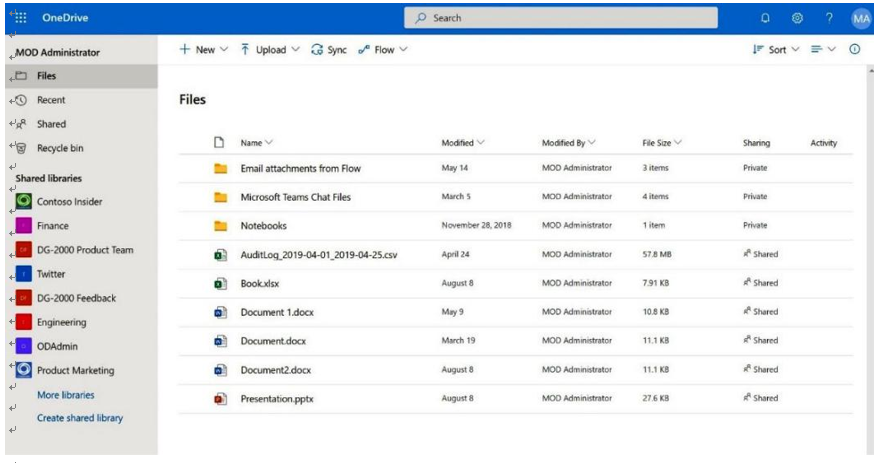
Task: Click the MOD Administrator sidebar heading
Action: tap(57, 52)
